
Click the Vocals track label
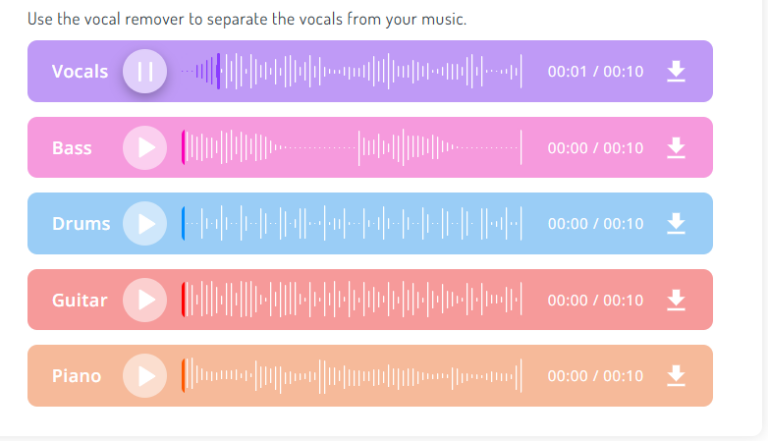tap(80, 71)
